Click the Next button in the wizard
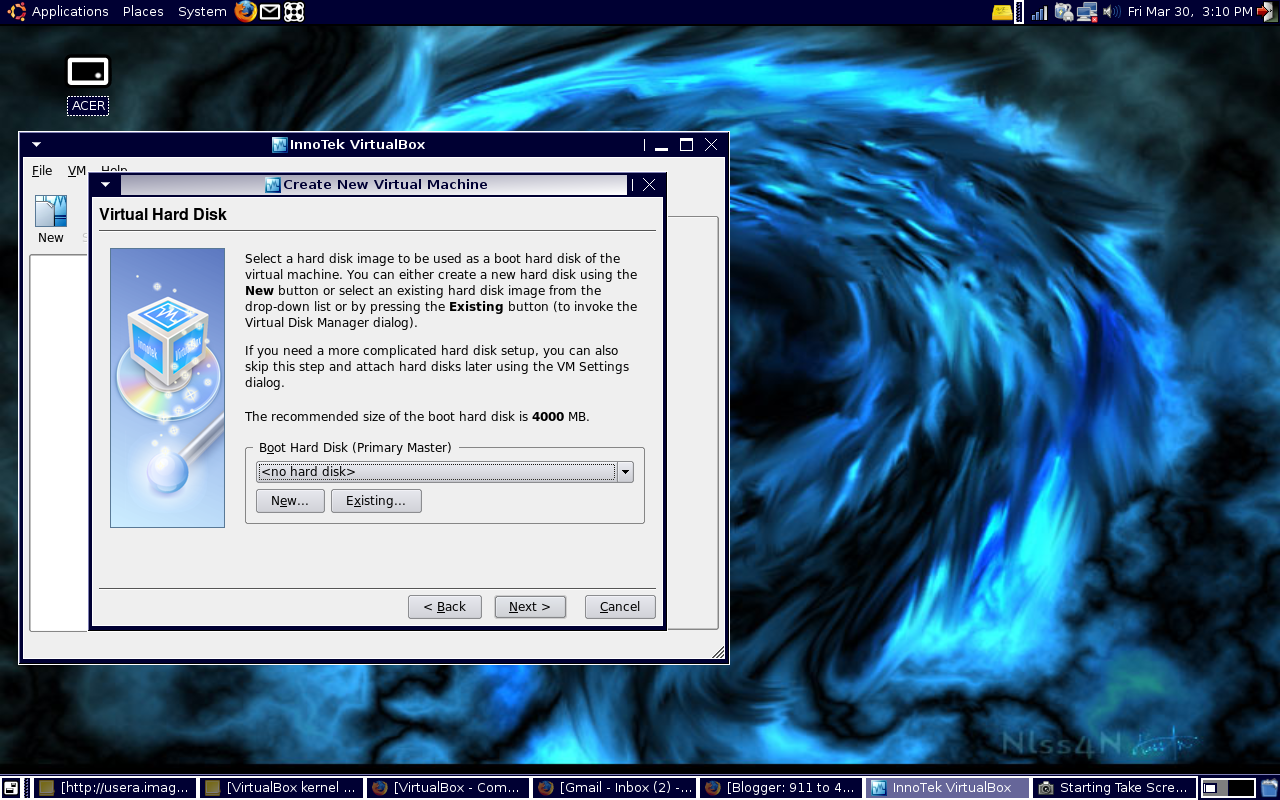This screenshot has width=1280, height=800. click(530, 606)
